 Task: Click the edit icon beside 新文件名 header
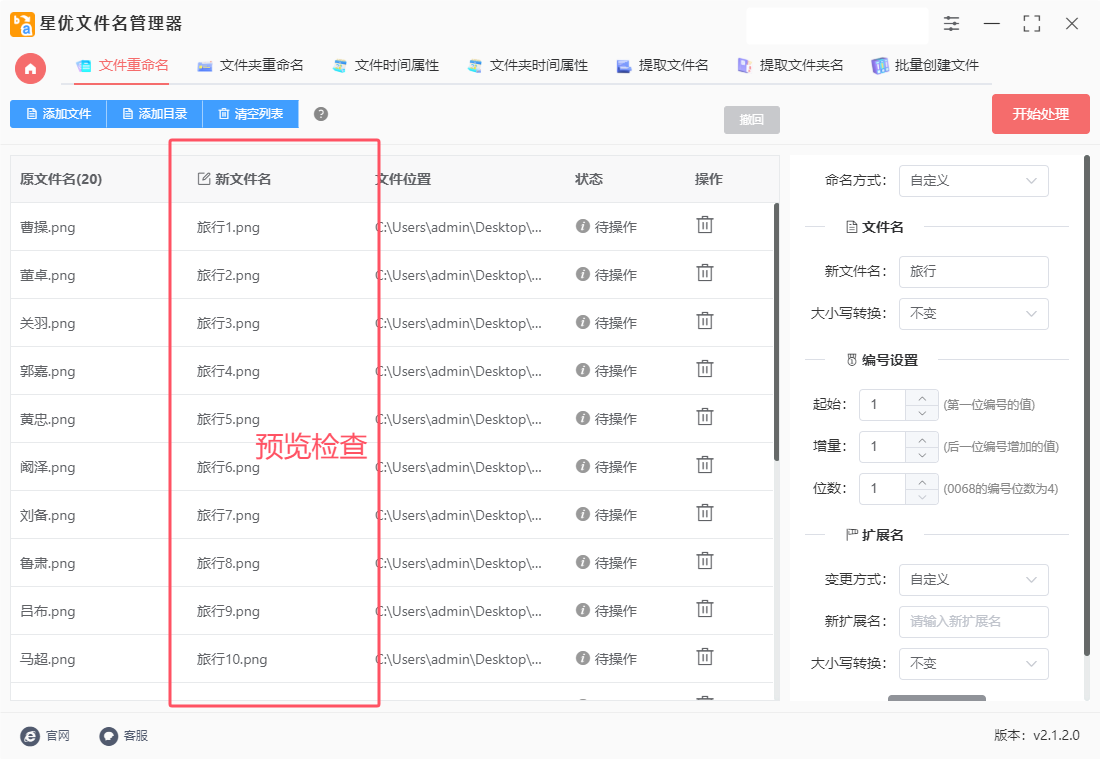203,179
